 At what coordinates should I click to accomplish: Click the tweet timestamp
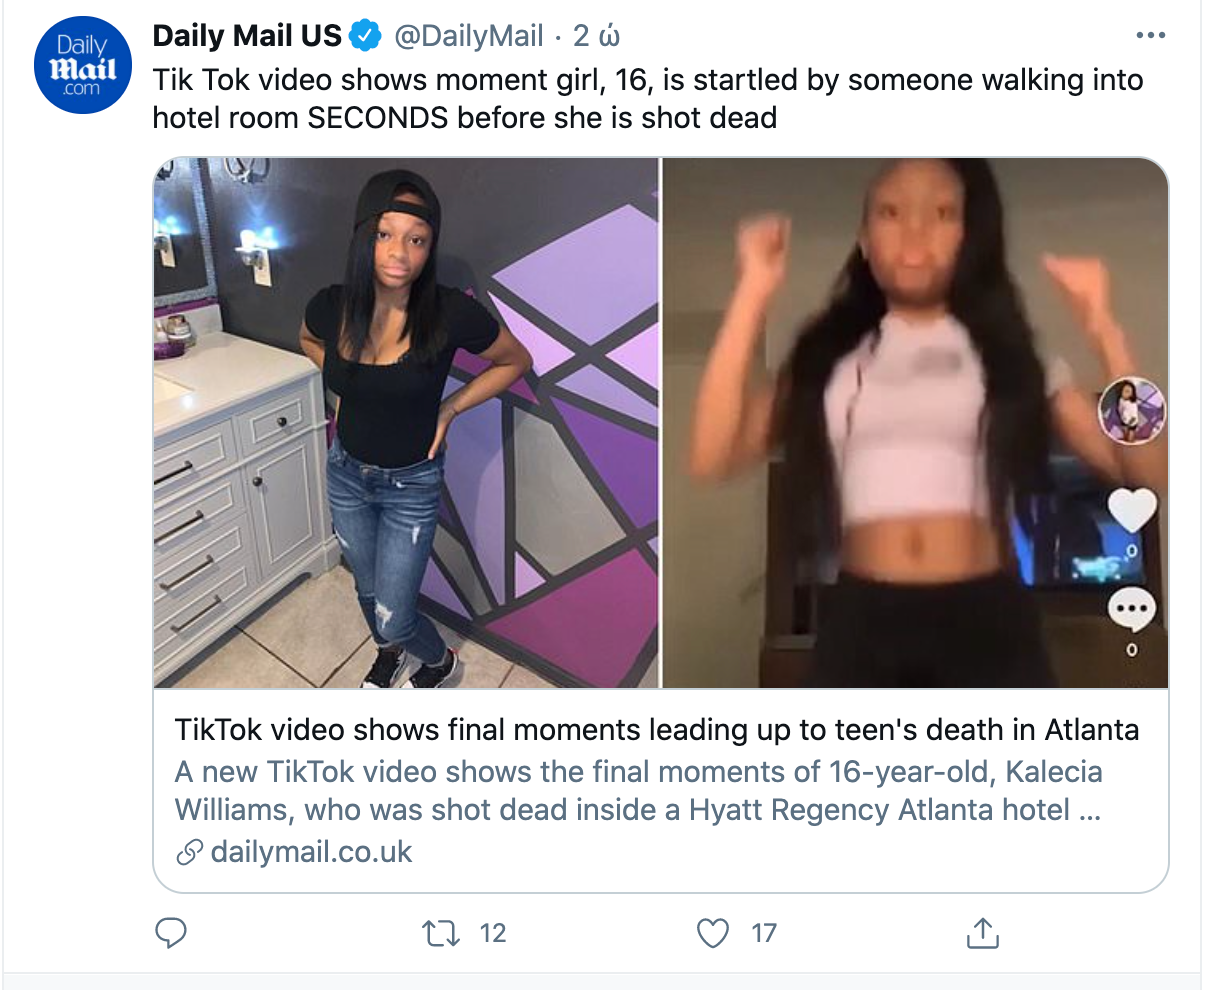[x=597, y=37]
